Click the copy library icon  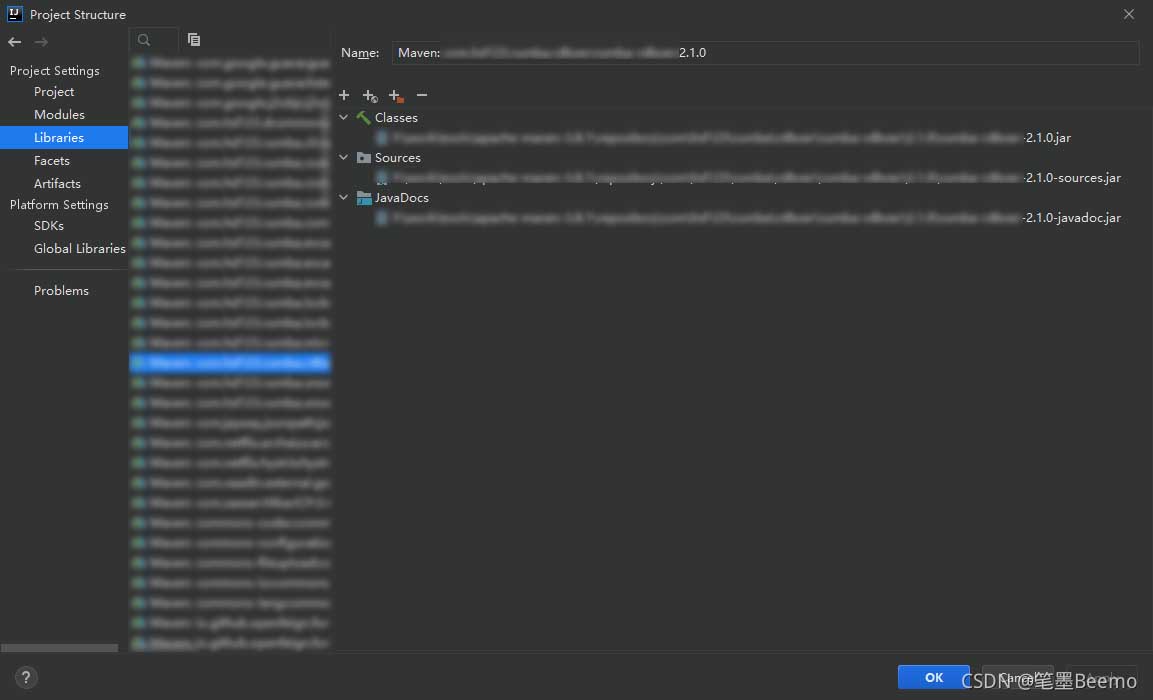[x=193, y=40]
